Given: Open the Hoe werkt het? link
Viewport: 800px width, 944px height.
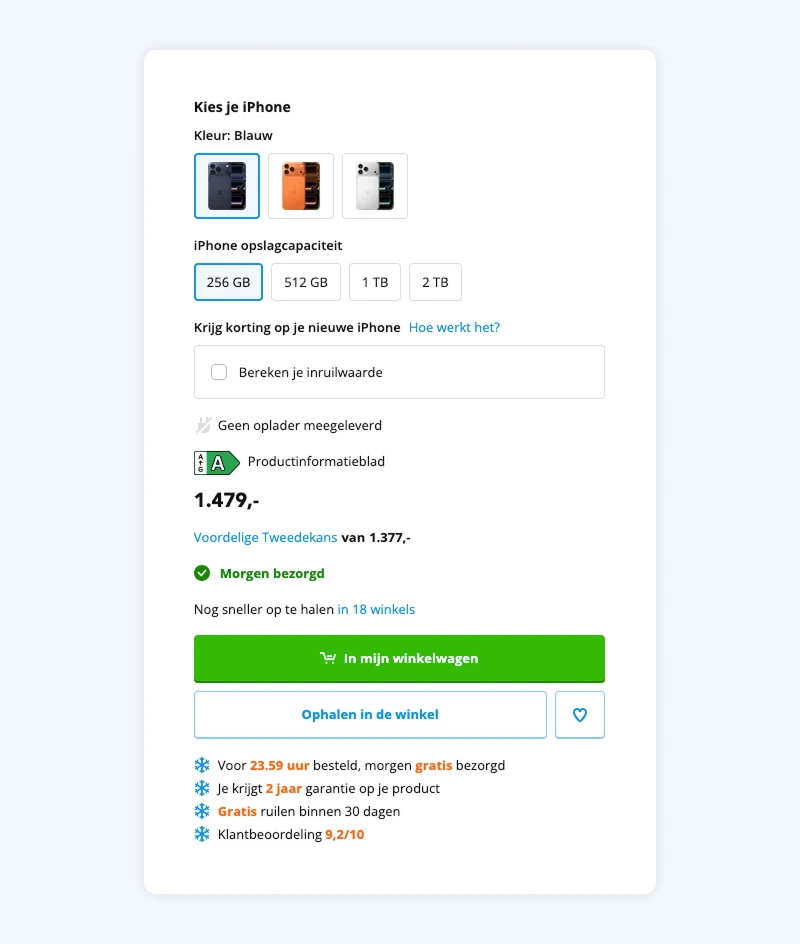Looking at the screenshot, I should (x=454, y=328).
